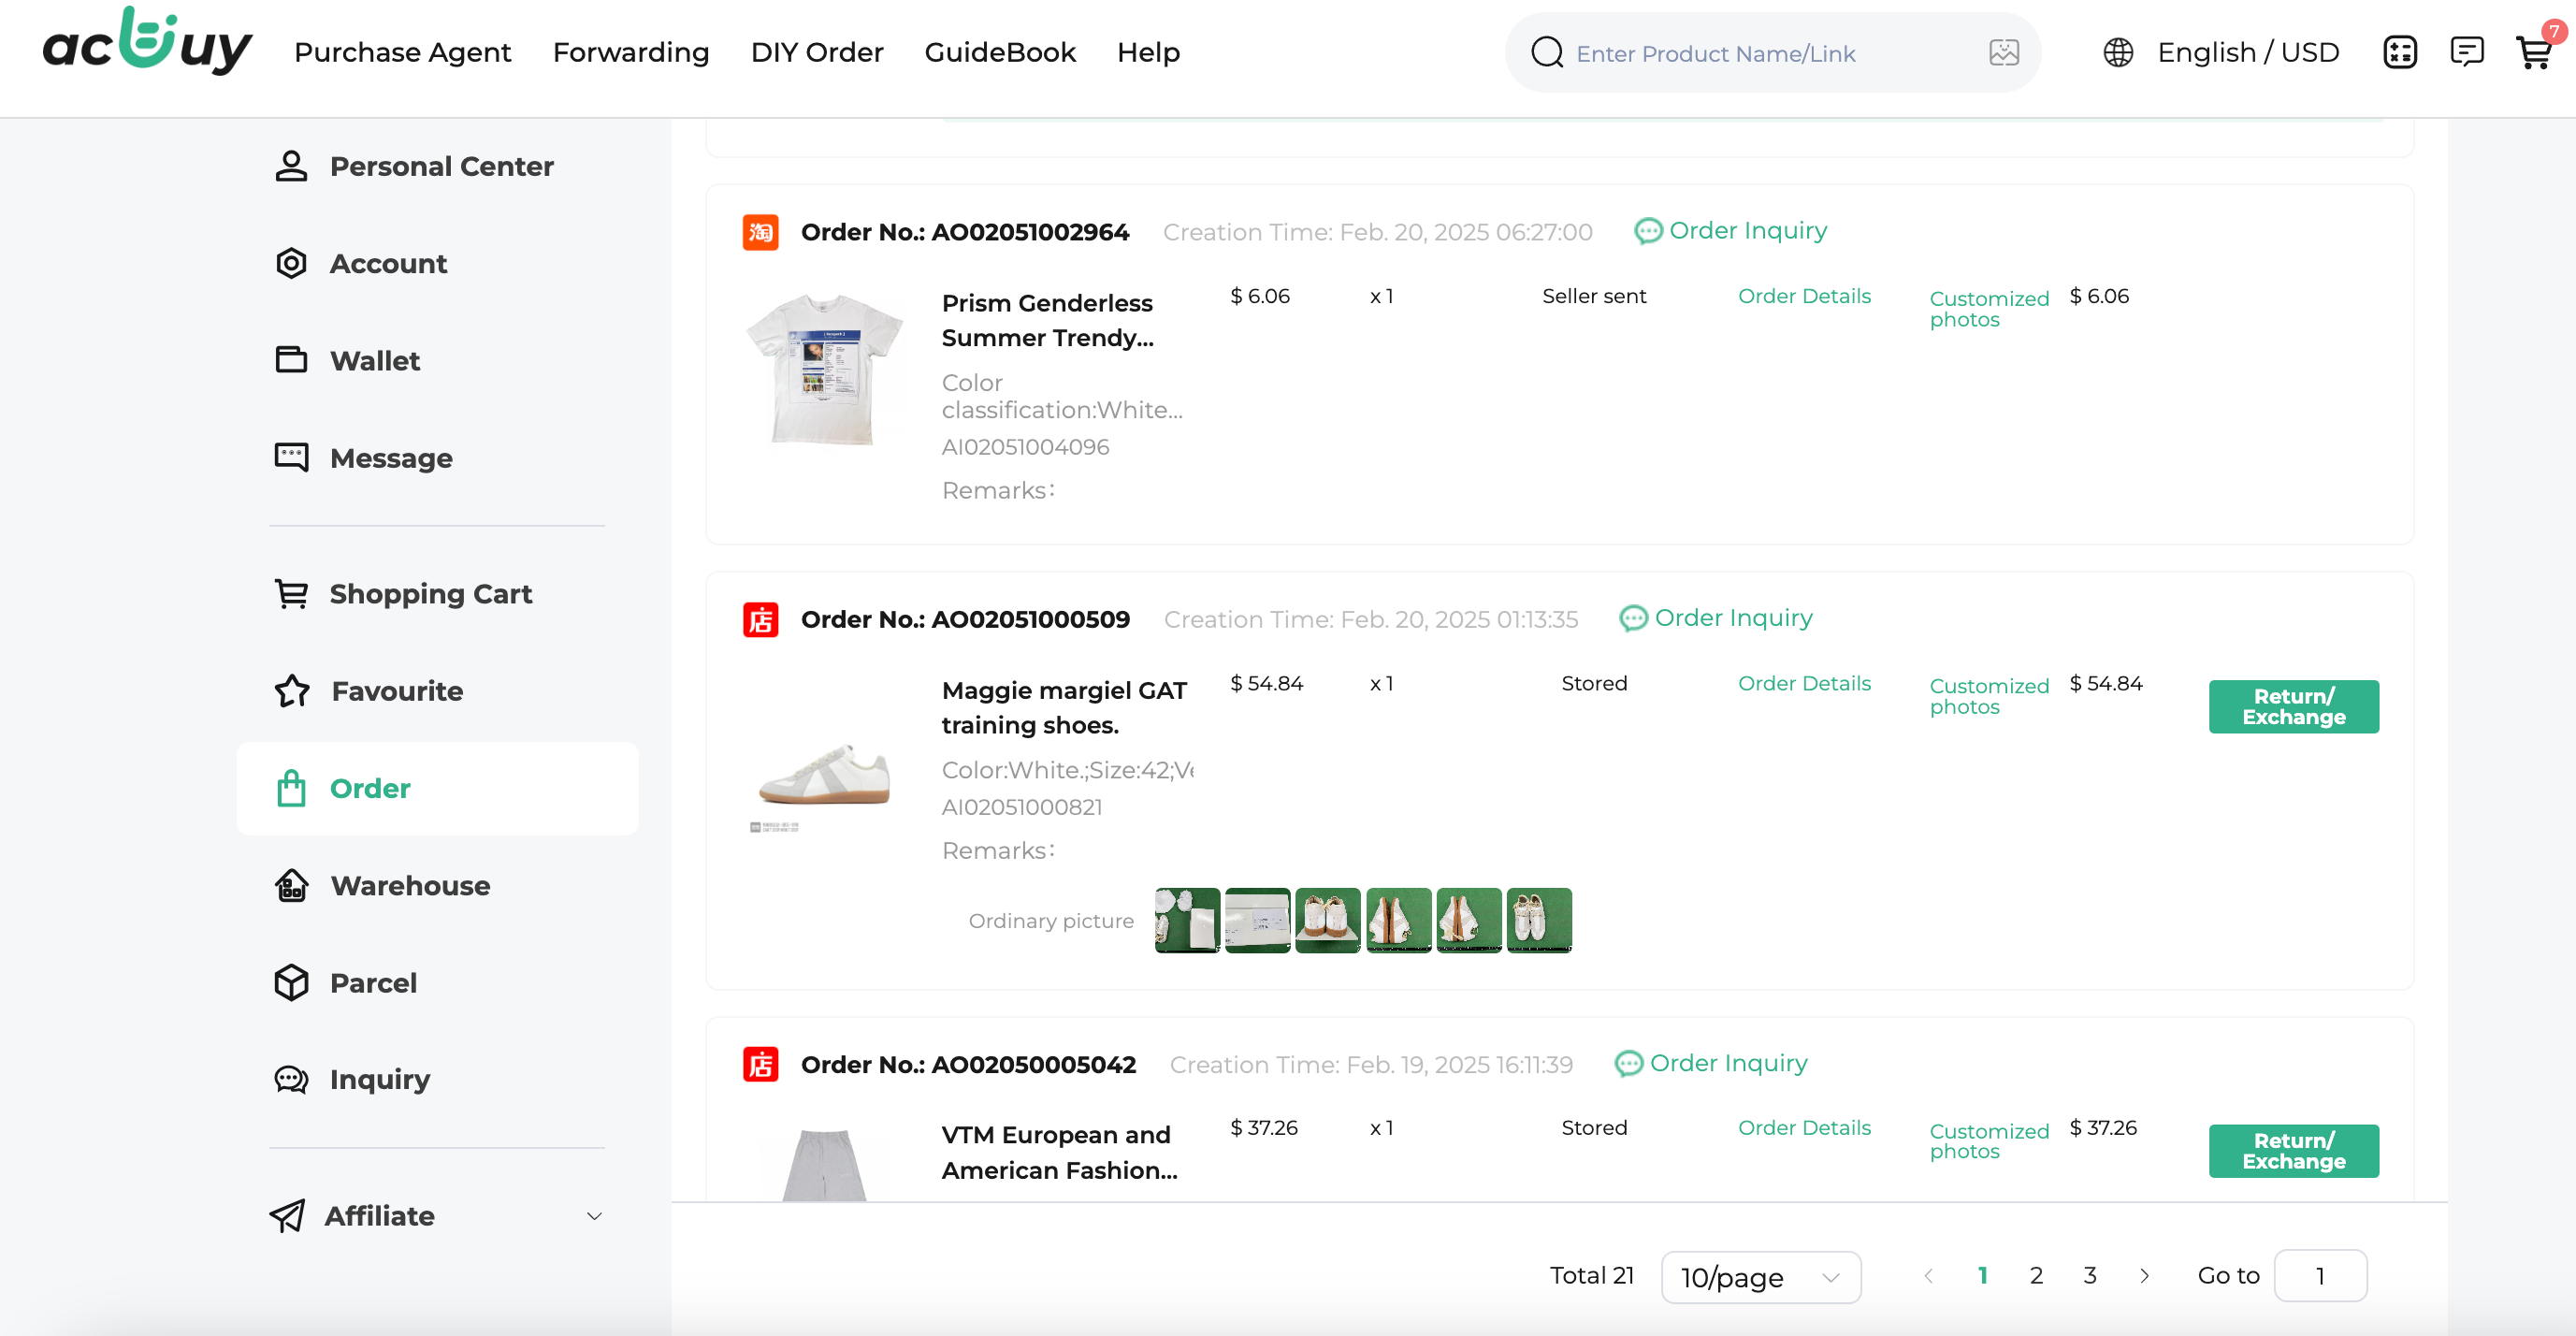The height and width of the screenshot is (1336, 2576).
Task: Open Forwarding menu
Action: click(x=631, y=52)
